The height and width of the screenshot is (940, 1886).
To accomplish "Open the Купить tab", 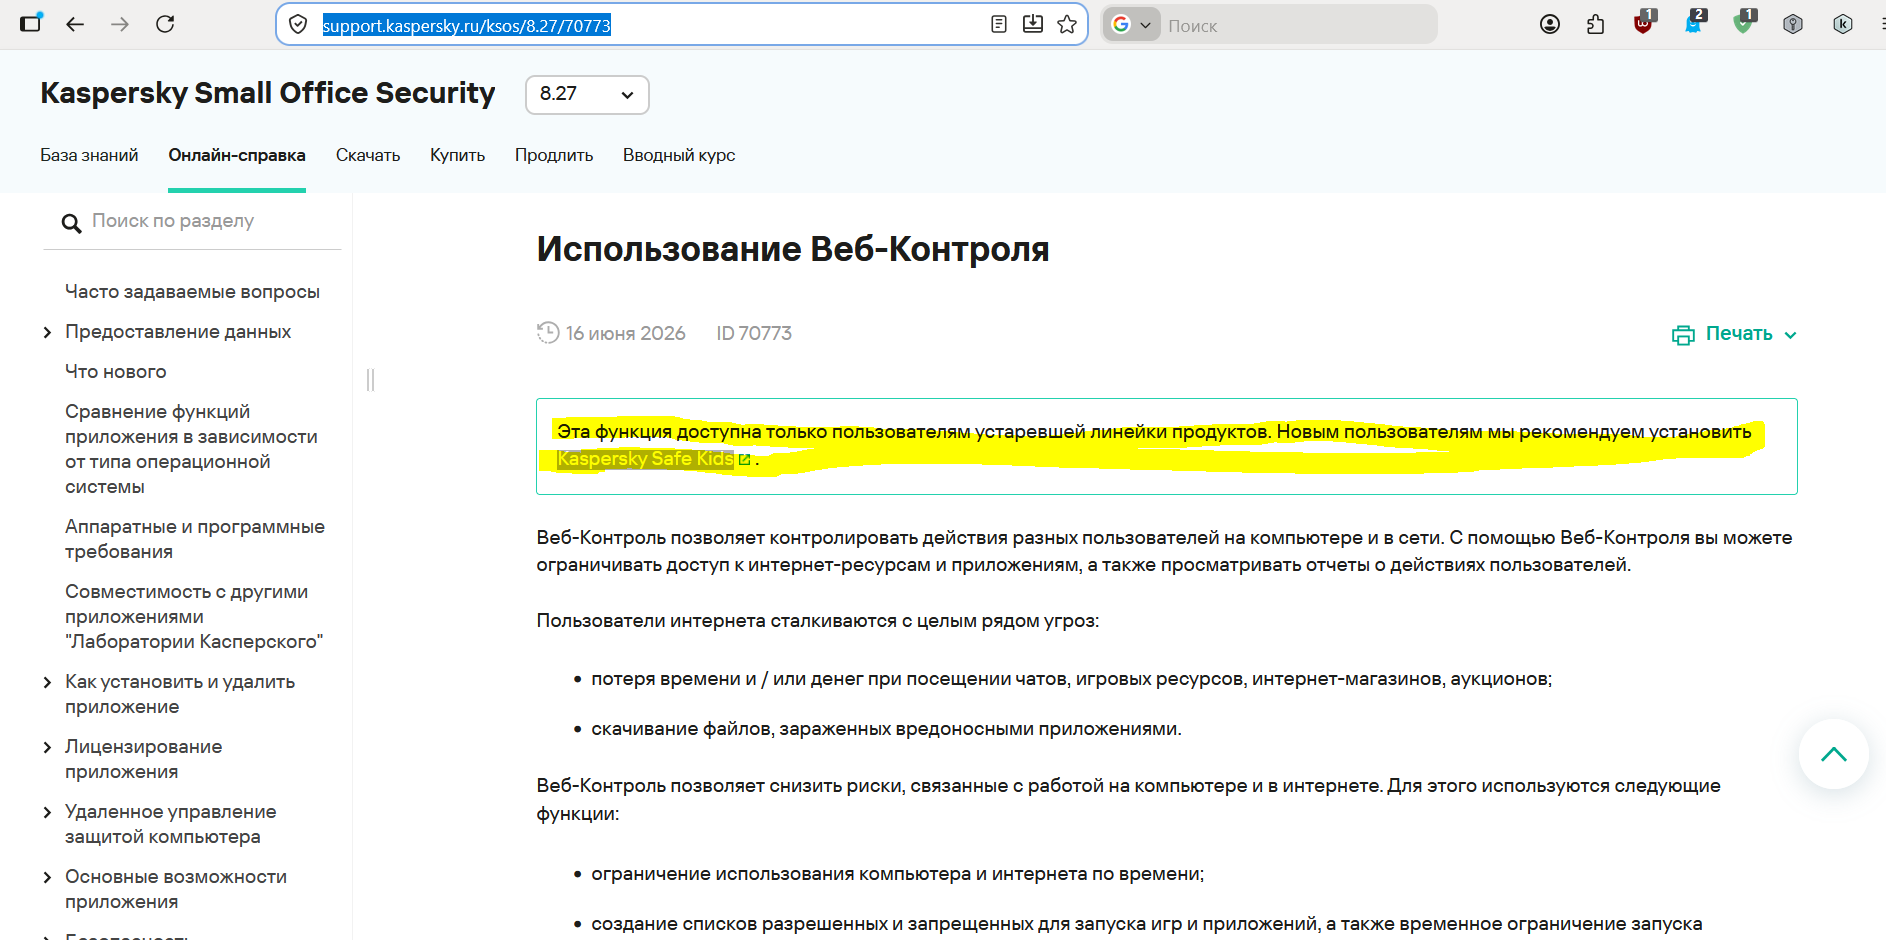I will [x=457, y=155].
